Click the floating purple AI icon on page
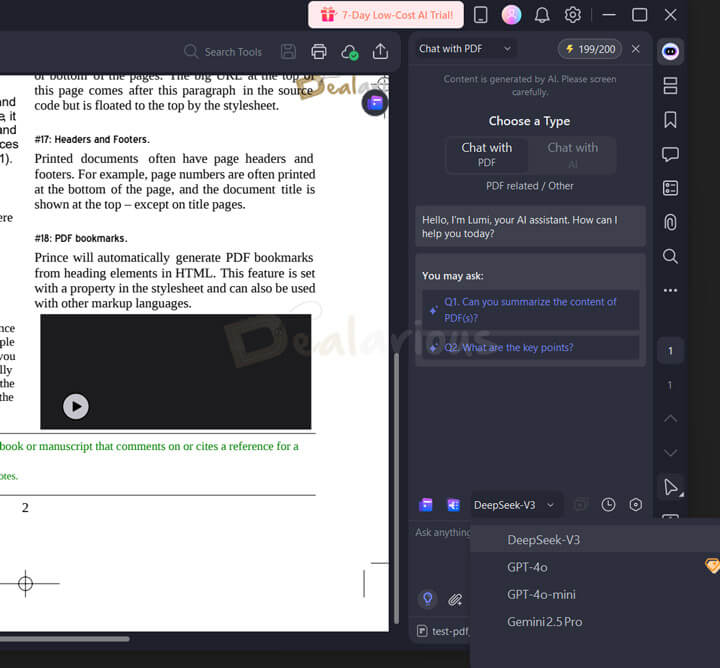 point(375,103)
